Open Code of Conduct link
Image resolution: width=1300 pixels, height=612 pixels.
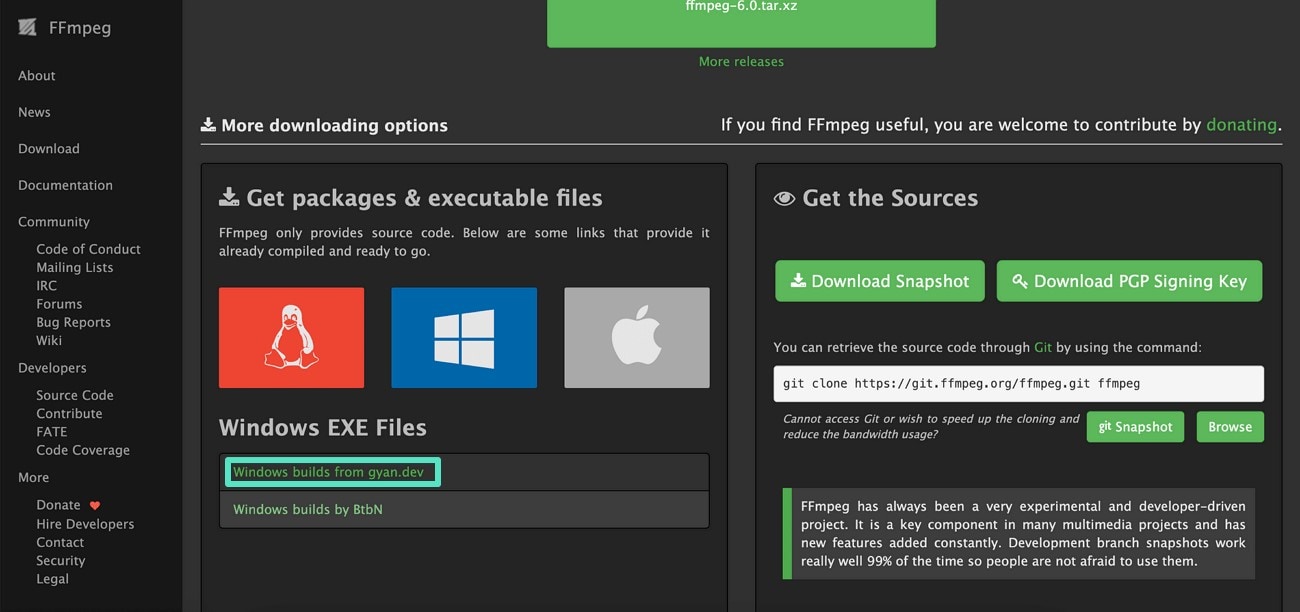click(x=88, y=249)
